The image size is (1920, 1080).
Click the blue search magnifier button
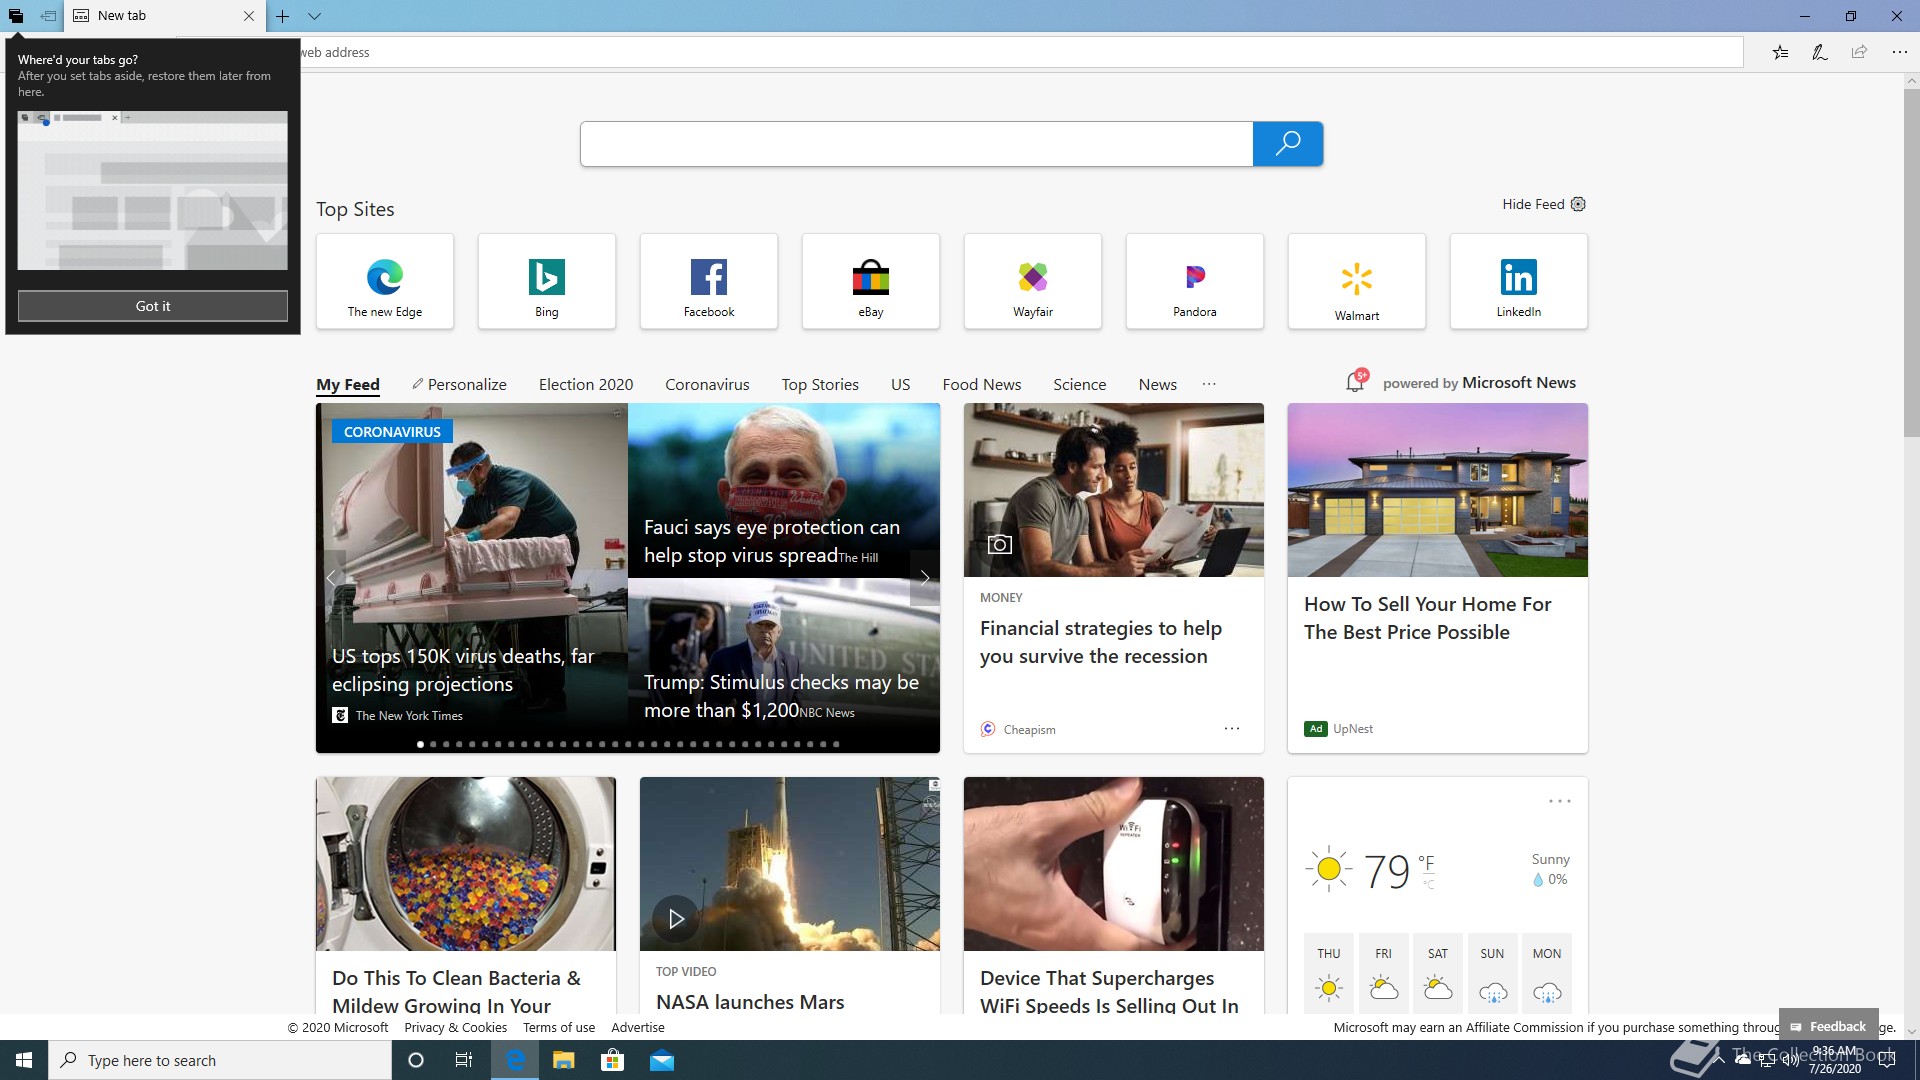tap(1288, 144)
